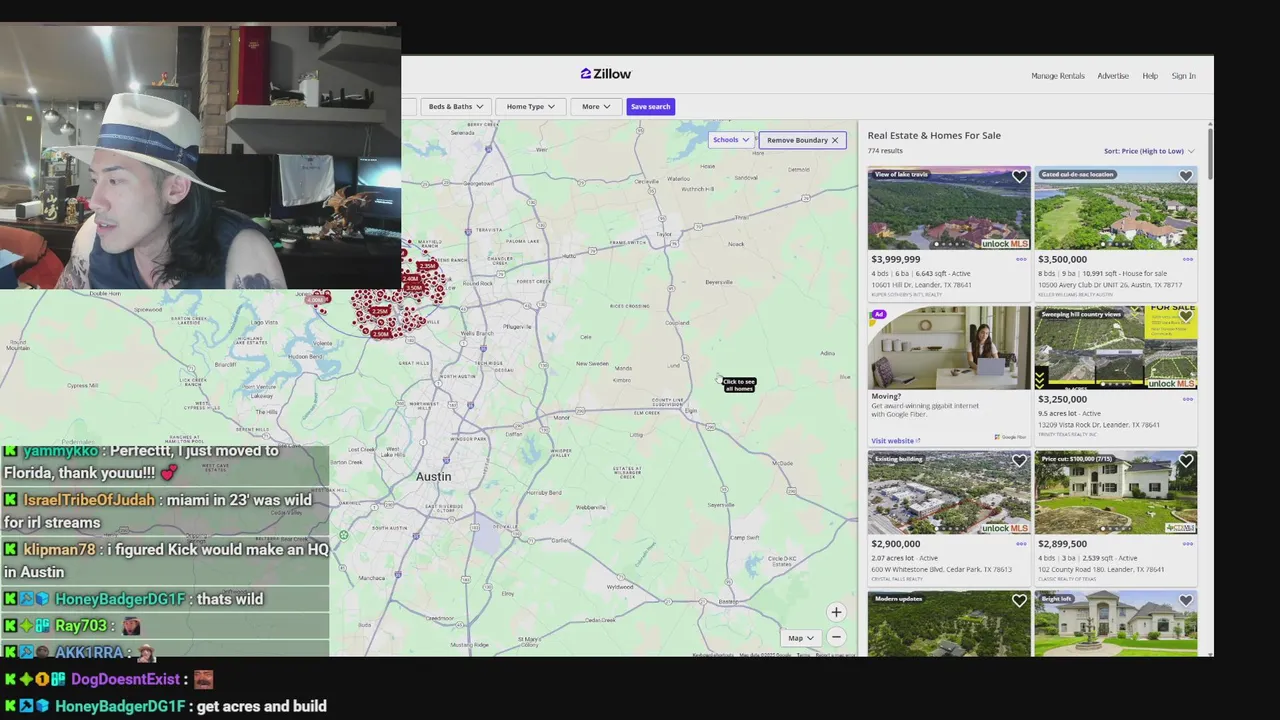Open address 600 W Whitestone Blvd link

tap(941, 569)
